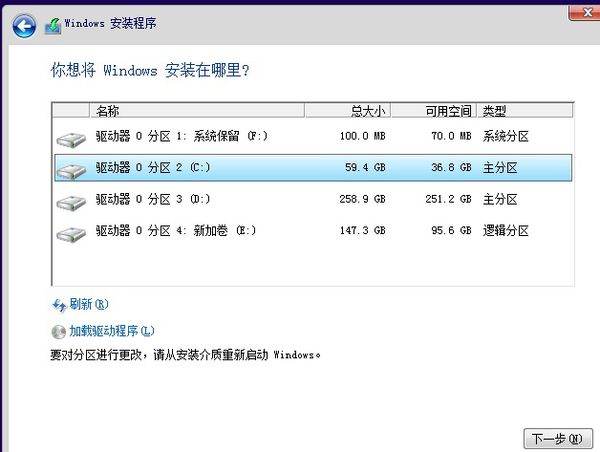Click the 逻辑分区 type cell
Image resolution: width=600 pixels, height=452 pixels.
click(505, 231)
